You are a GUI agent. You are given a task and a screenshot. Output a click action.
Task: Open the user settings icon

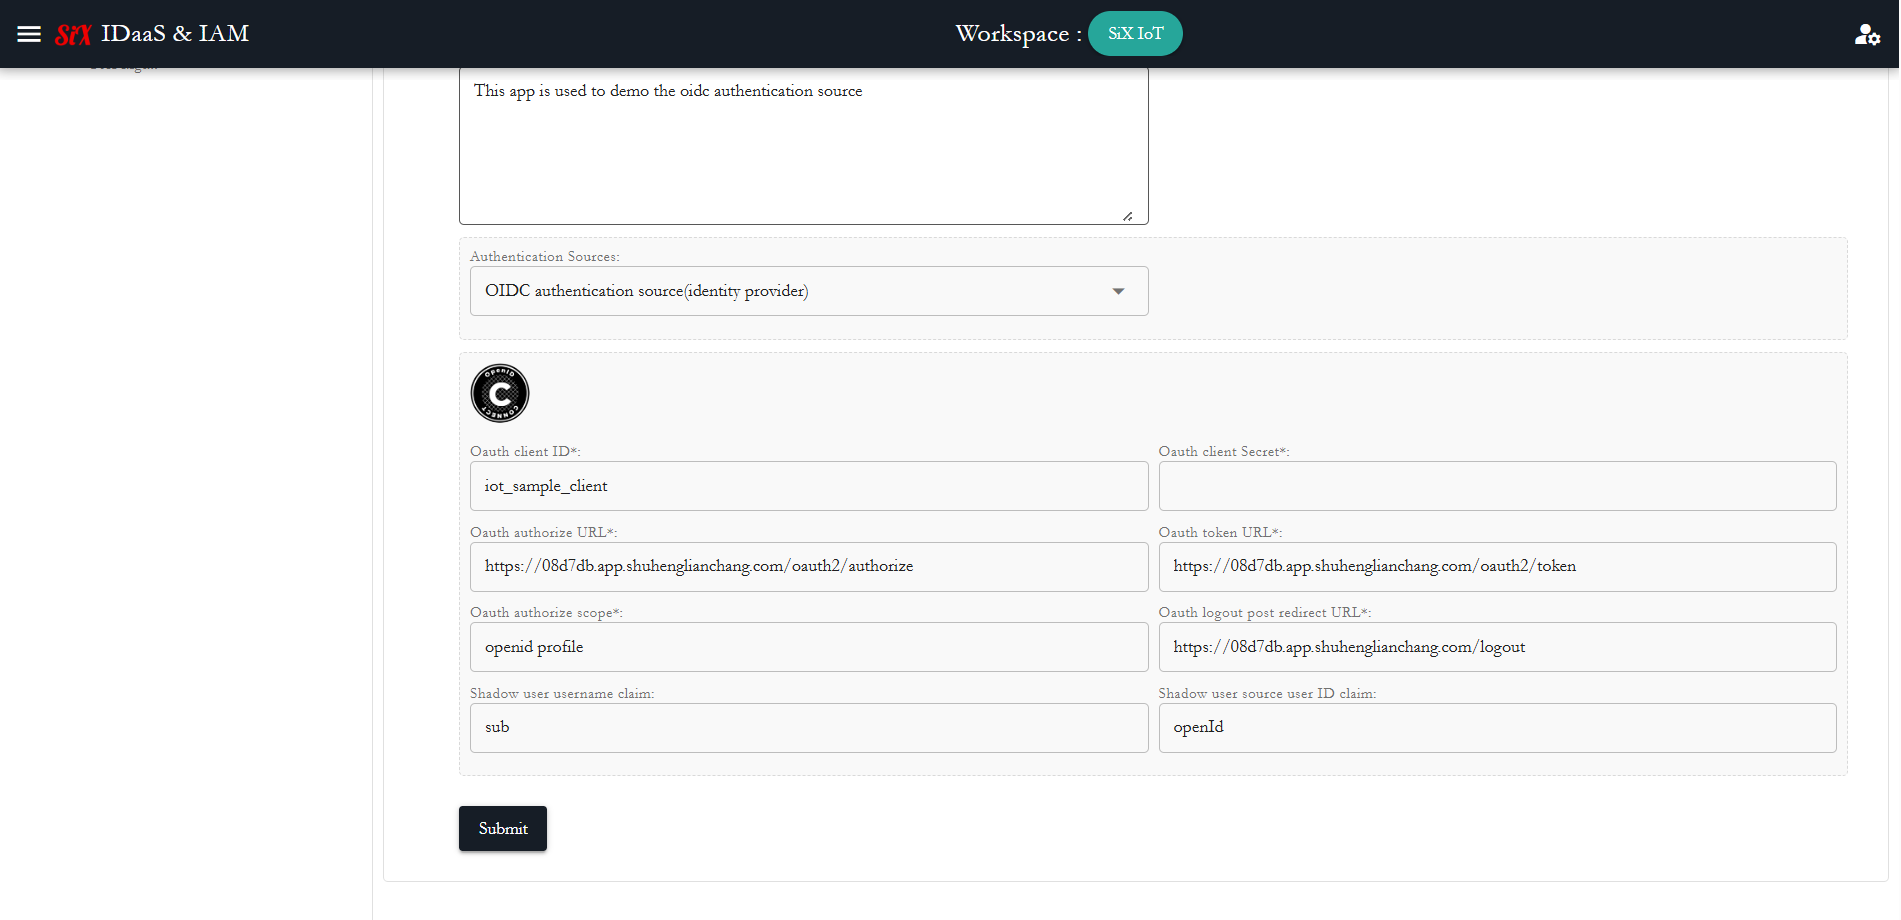coord(1867,35)
